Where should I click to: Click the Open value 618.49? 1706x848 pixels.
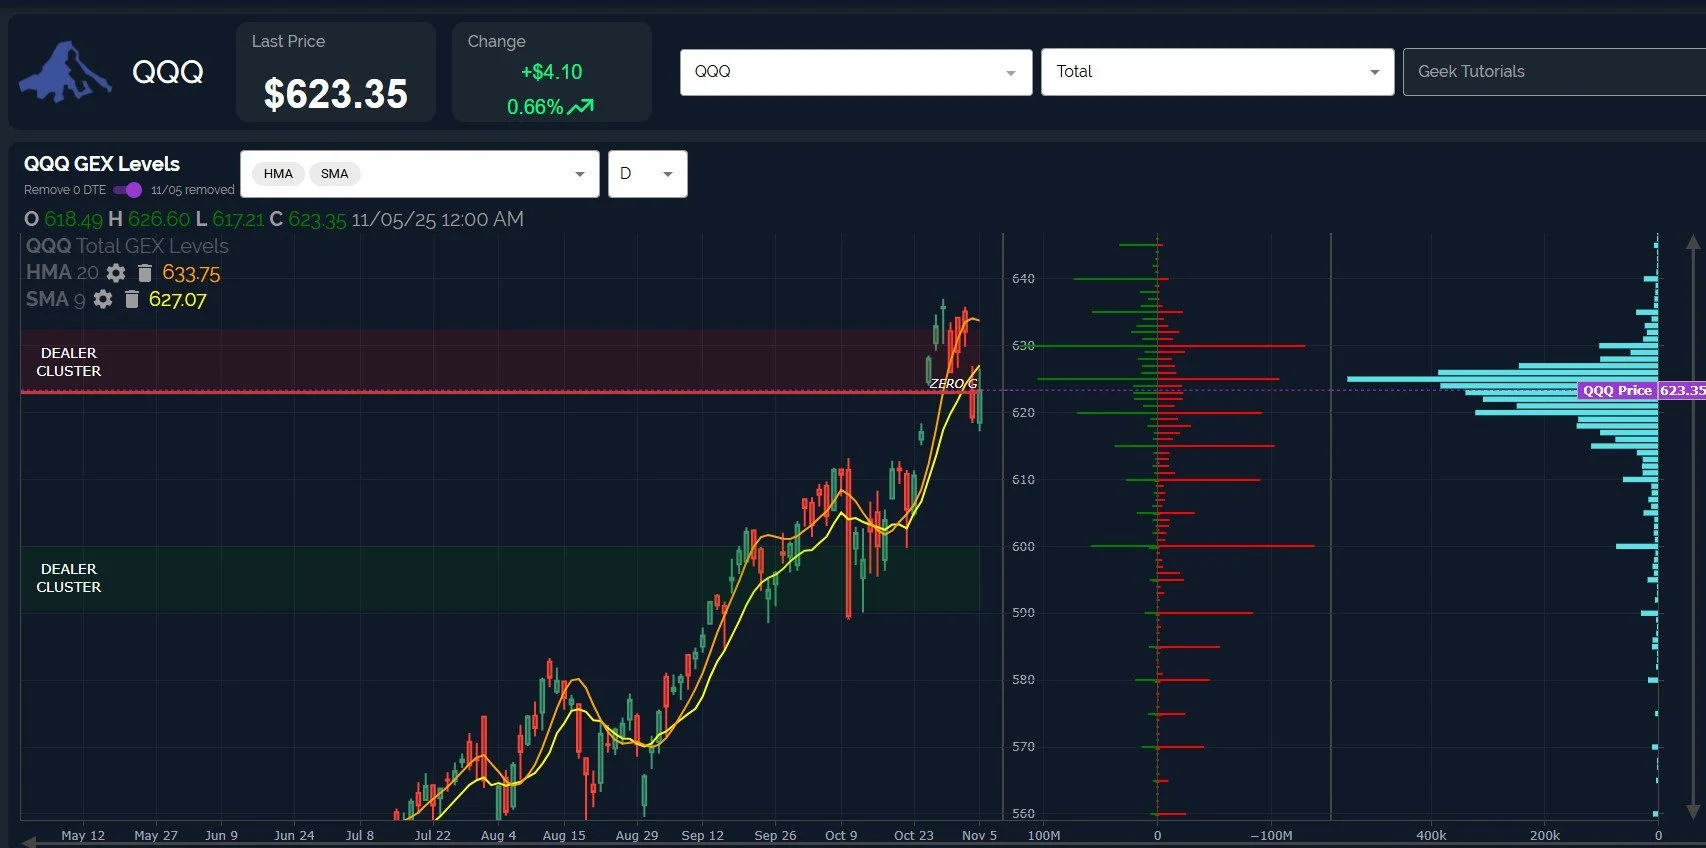click(x=73, y=219)
